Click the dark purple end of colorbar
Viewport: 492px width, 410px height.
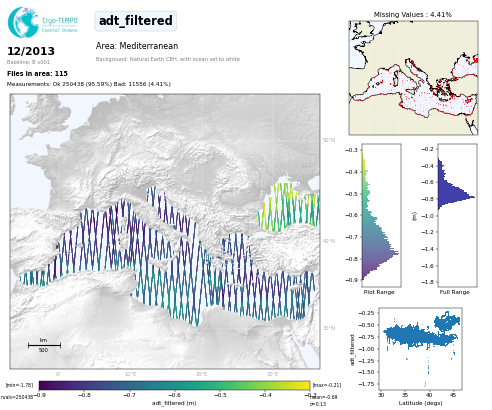point(44,385)
